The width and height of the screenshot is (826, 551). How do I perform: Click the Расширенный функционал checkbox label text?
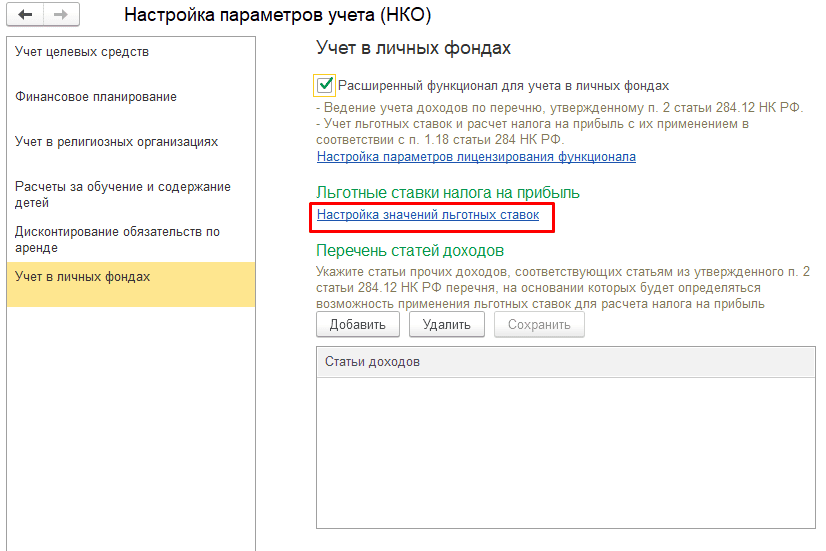point(503,86)
